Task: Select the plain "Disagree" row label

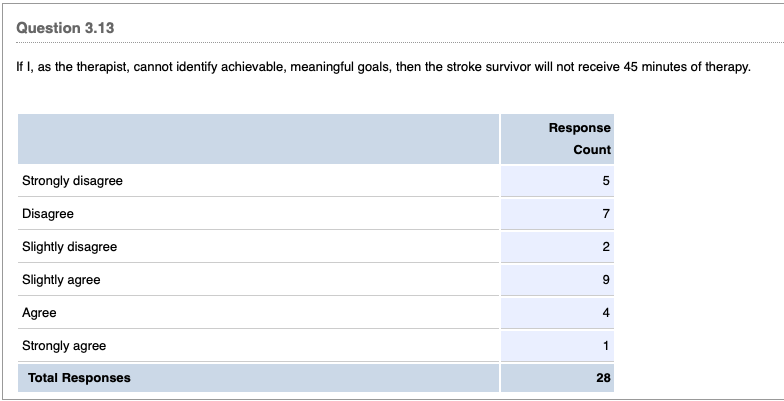Action: [x=48, y=214]
